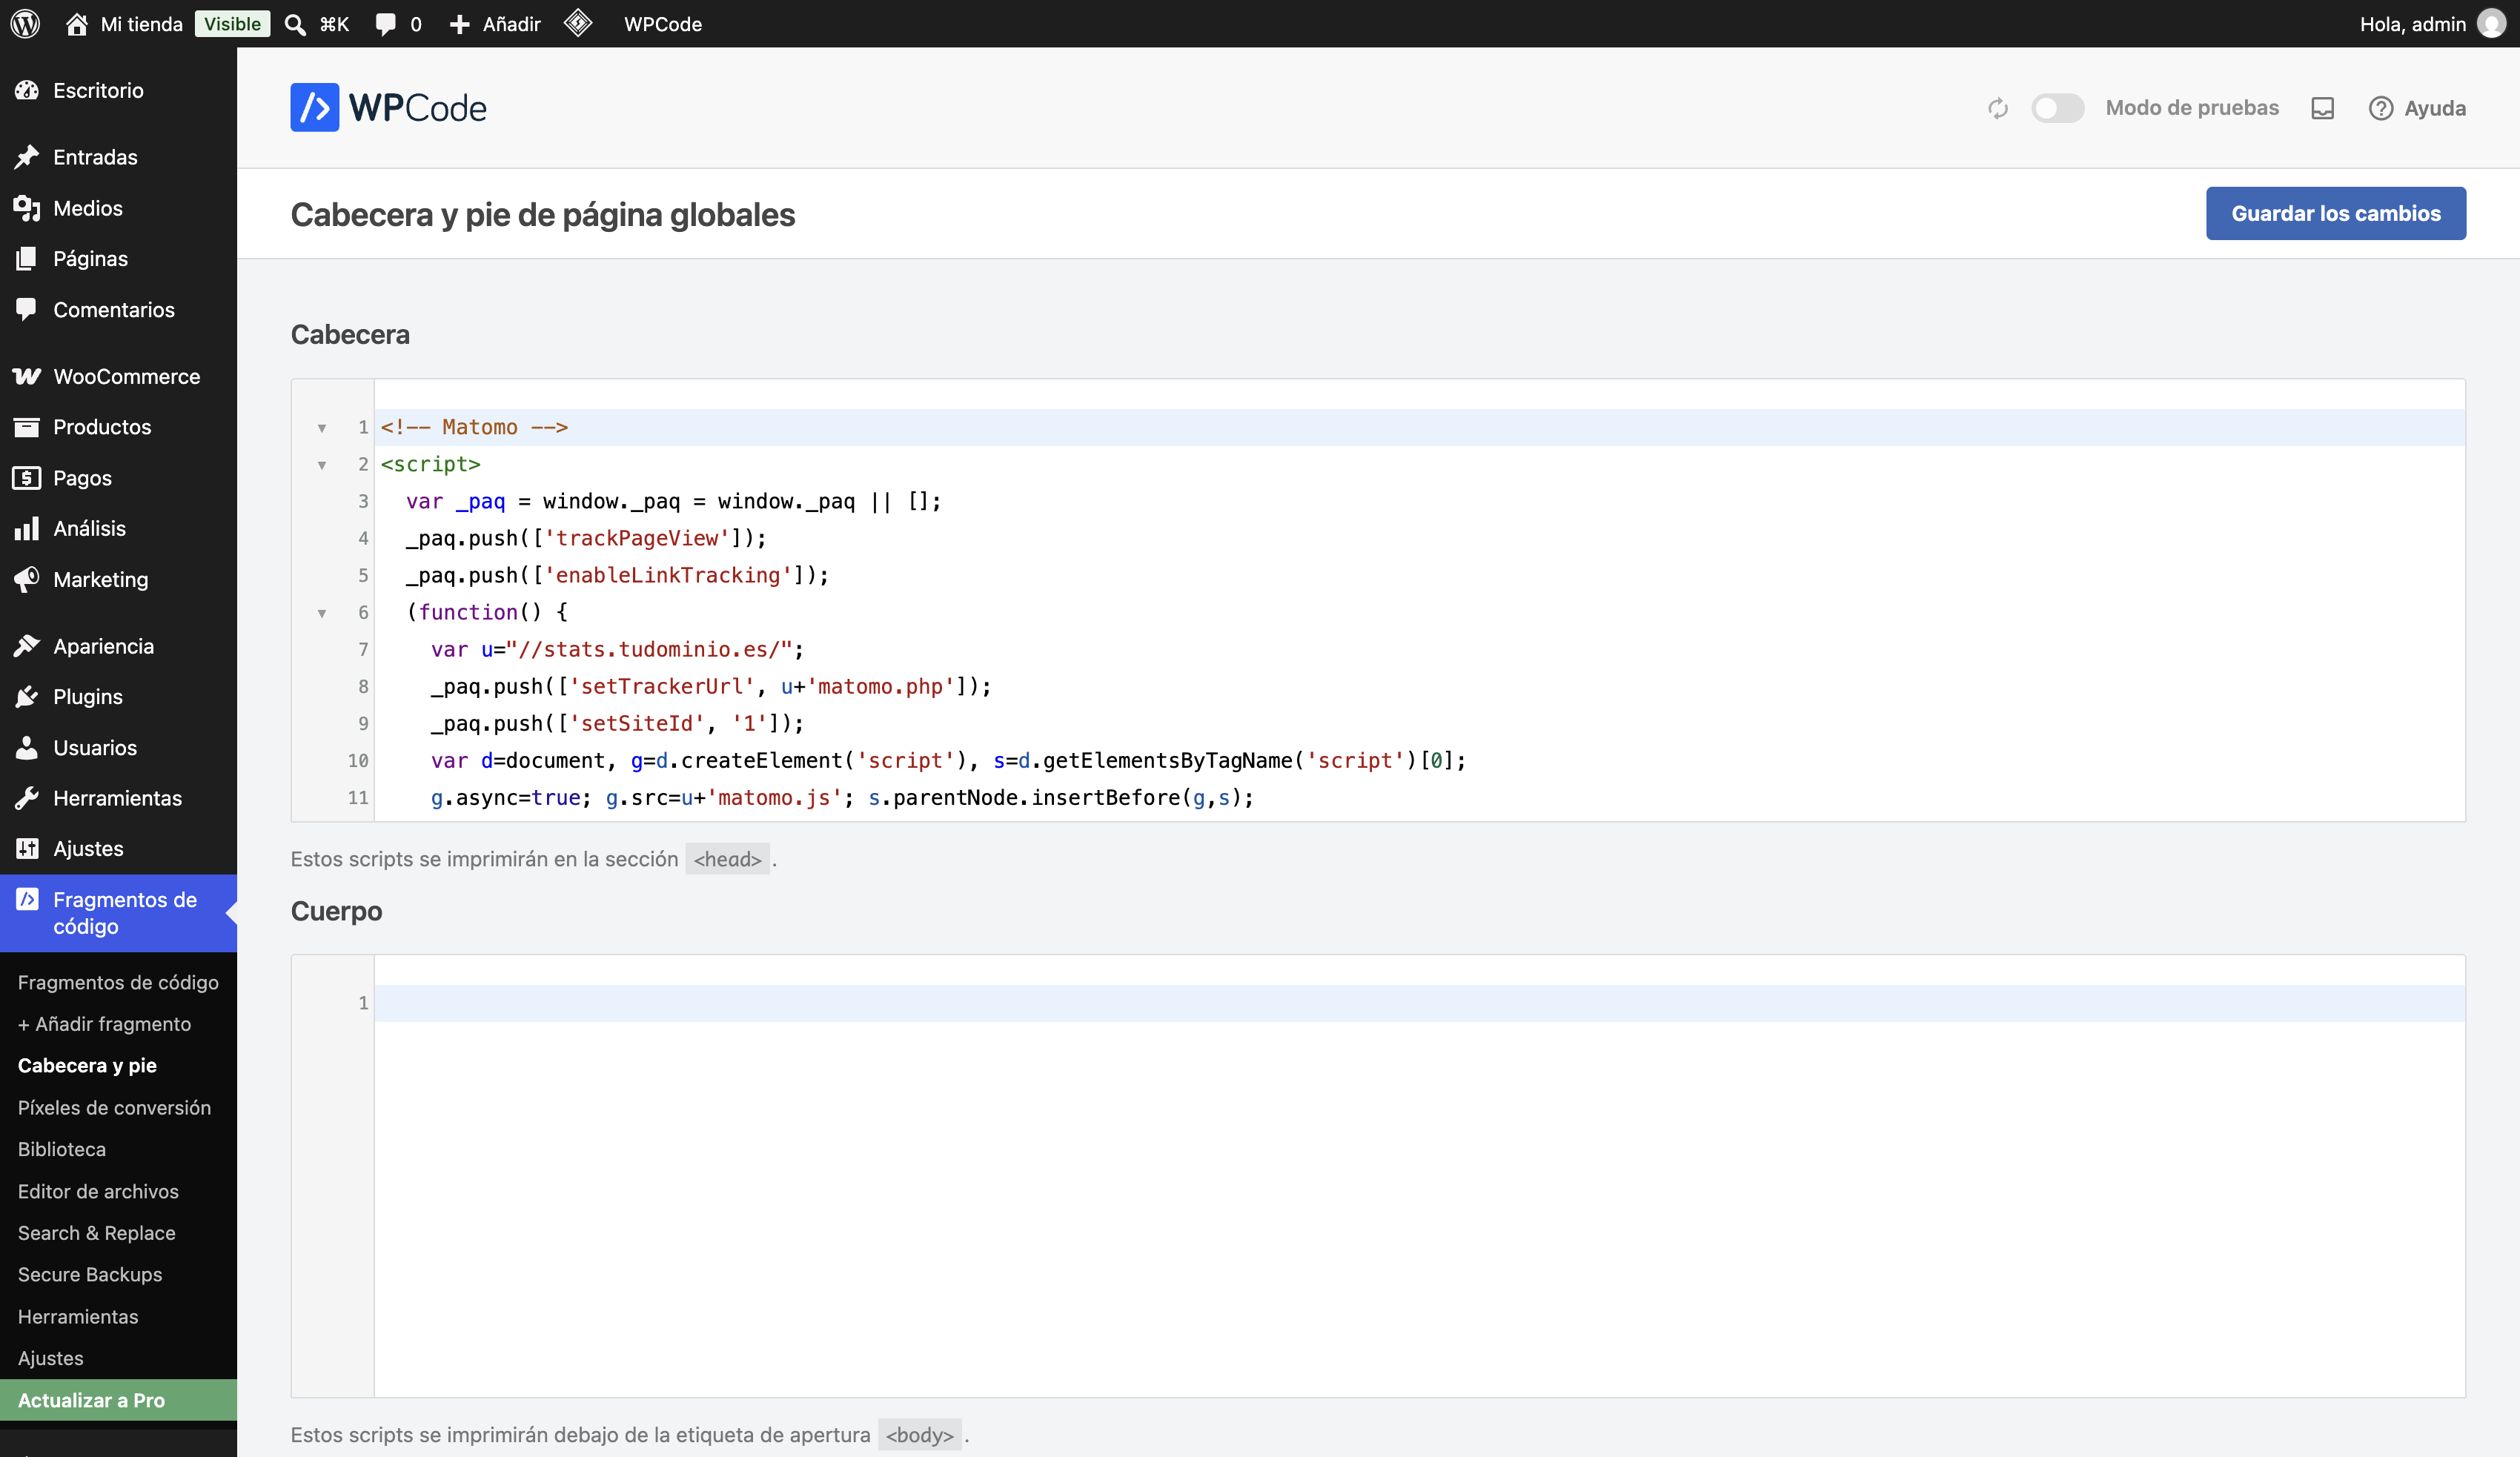This screenshot has height=1457, width=2520.
Task: Click the diamond icon in admin bar
Action: [578, 23]
